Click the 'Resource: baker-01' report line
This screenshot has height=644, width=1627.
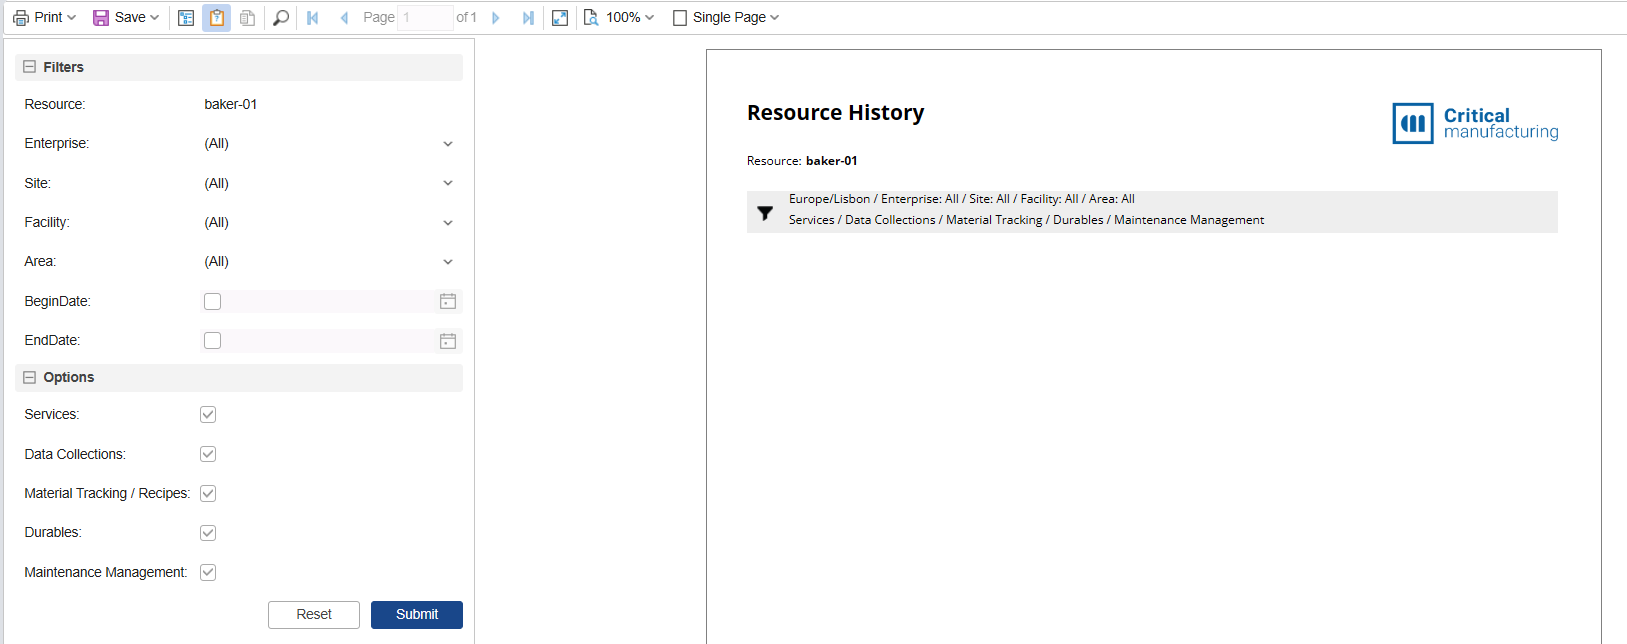coord(802,161)
